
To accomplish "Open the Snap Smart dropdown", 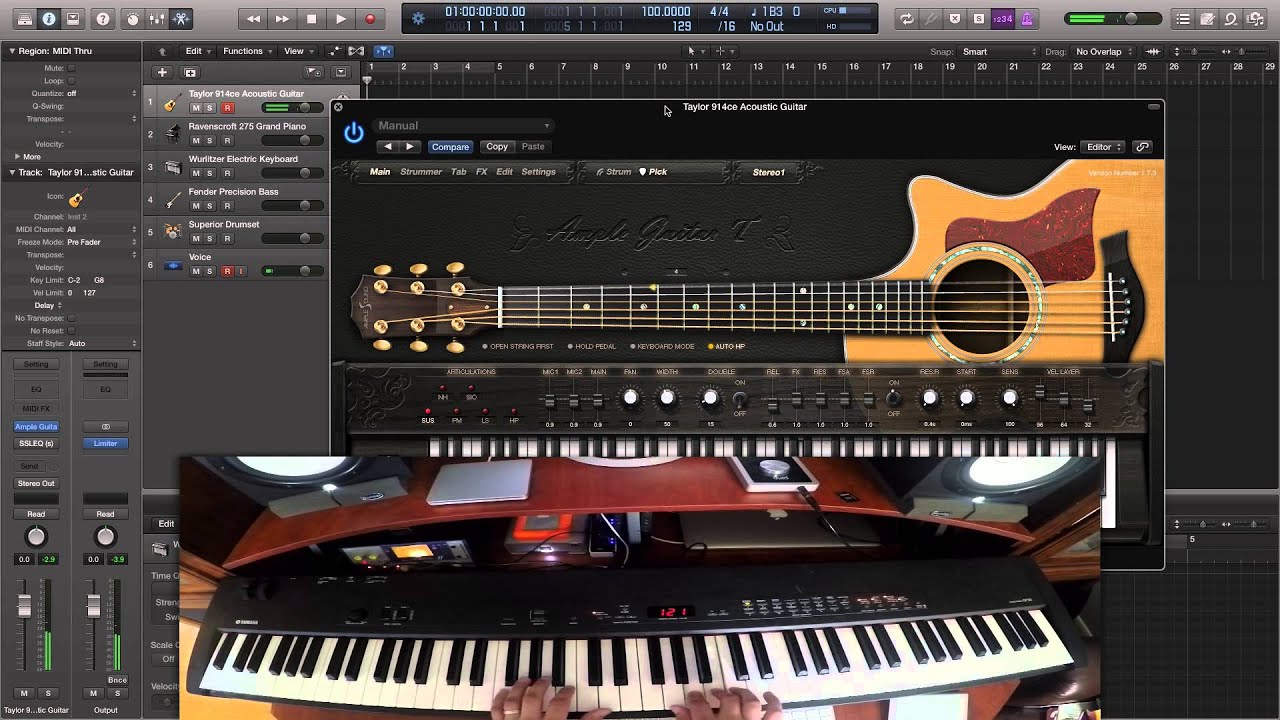I will pyautogui.click(x=999, y=52).
